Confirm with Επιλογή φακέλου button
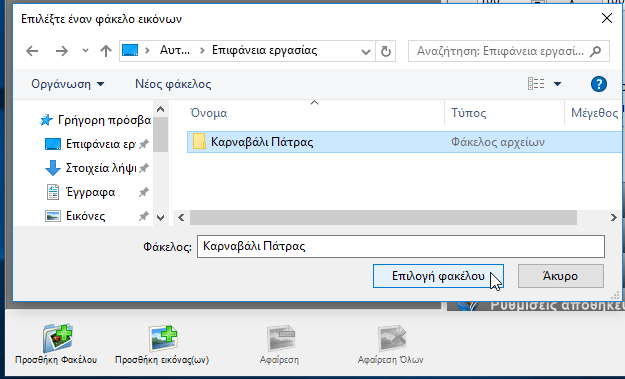Image resolution: width=625 pixels, height=379 pixels. pyautogui.click(x=438, y=276)
